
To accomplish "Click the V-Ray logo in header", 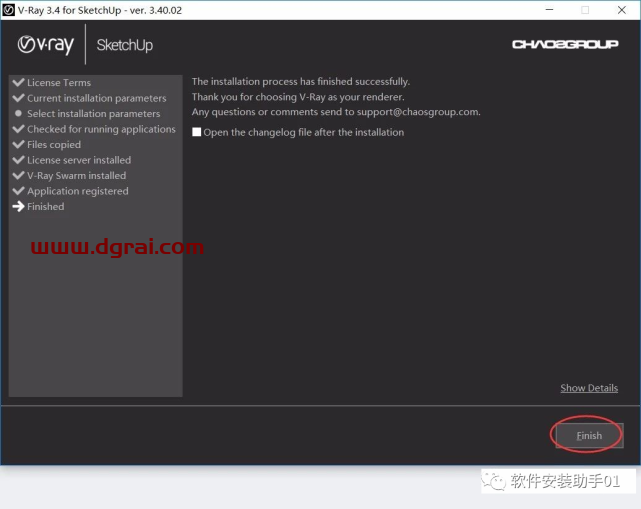I will coord(46,45).
